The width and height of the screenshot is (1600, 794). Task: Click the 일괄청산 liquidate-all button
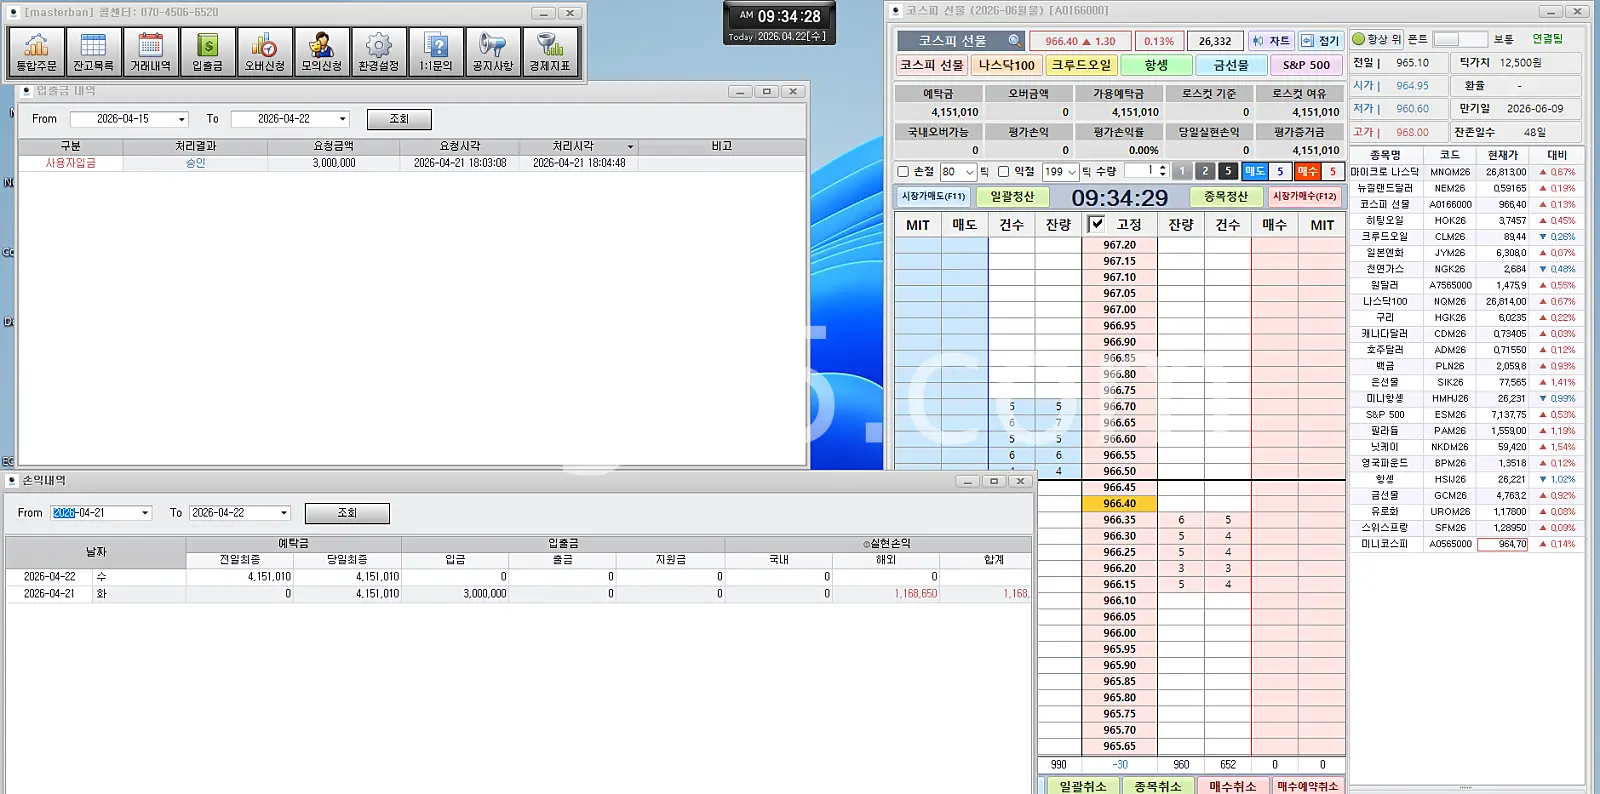click(x=1012, y=197)
